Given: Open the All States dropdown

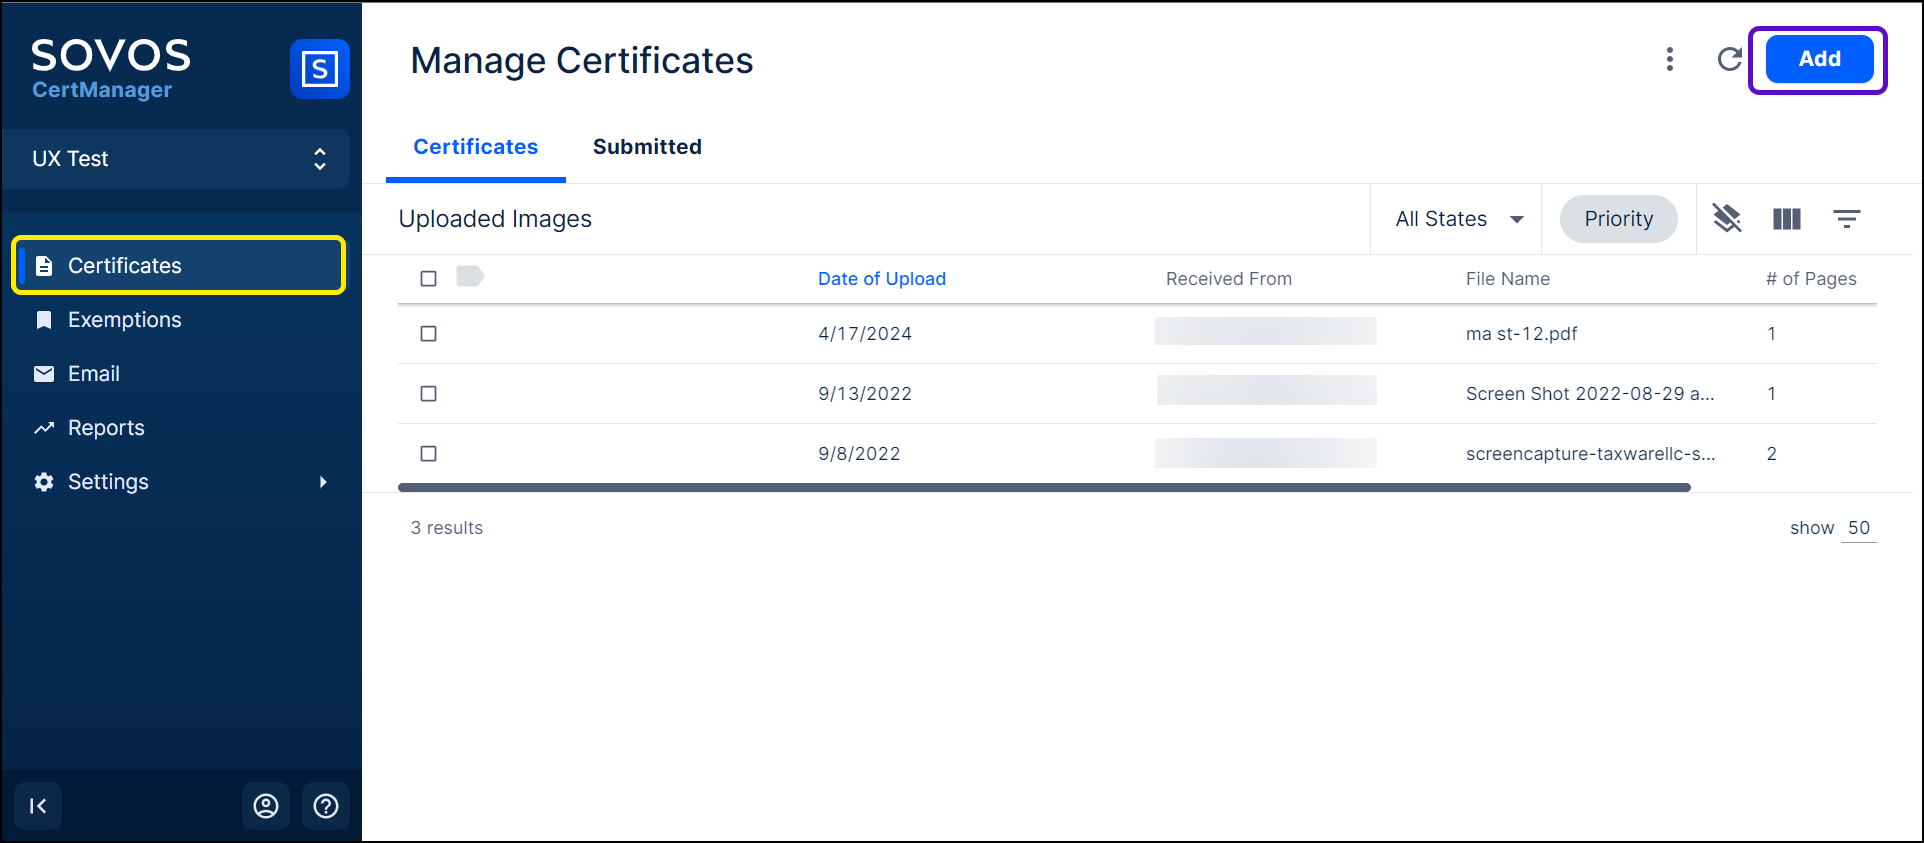Looking at the screenshot, I should (1459, 219).
